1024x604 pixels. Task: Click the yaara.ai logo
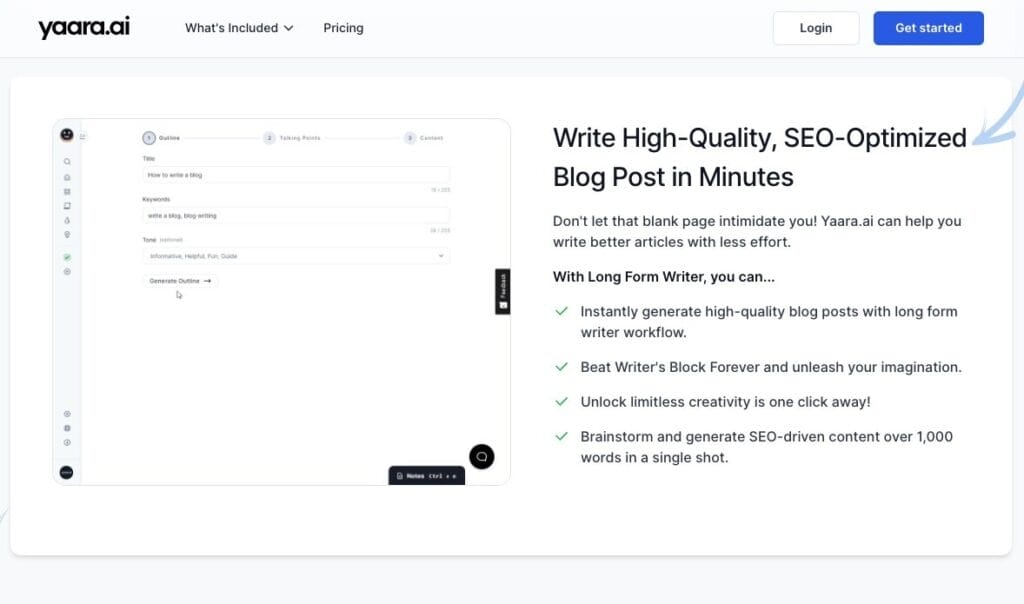(84, 27)
